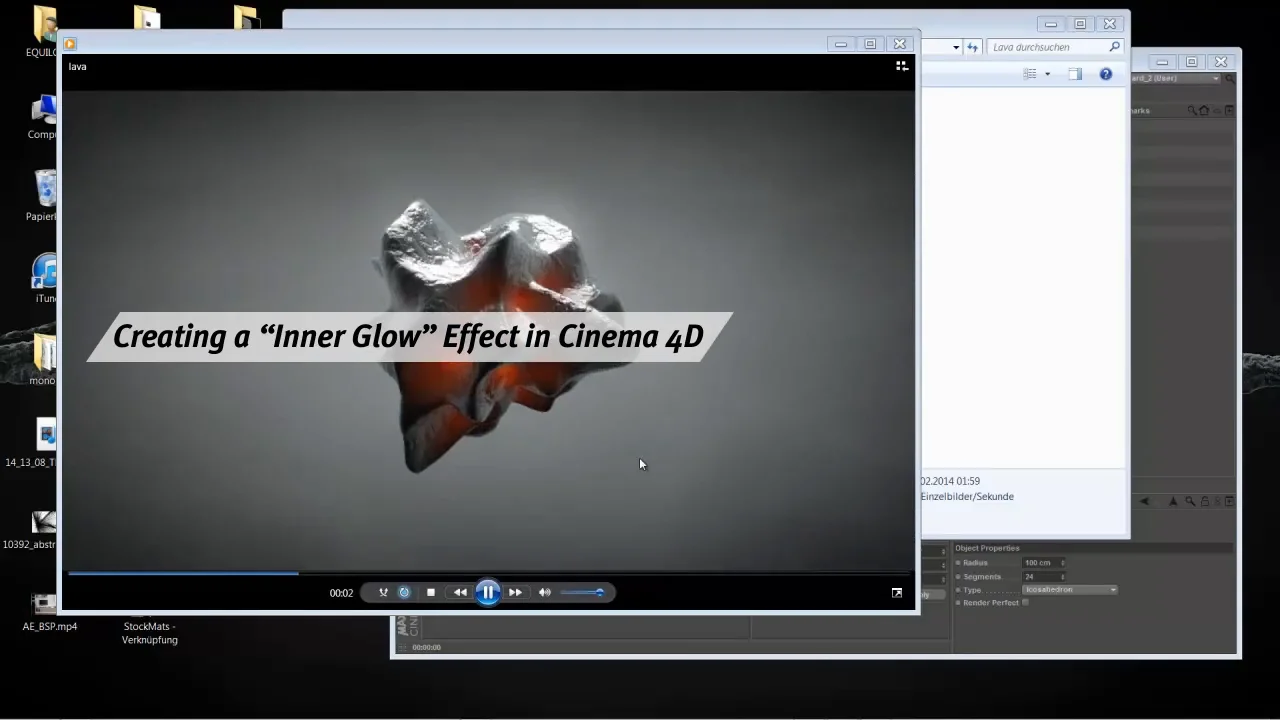The image size is (1280, 720).
Task: Adjust the Media Player volume slider
Action: pos(583,592)
